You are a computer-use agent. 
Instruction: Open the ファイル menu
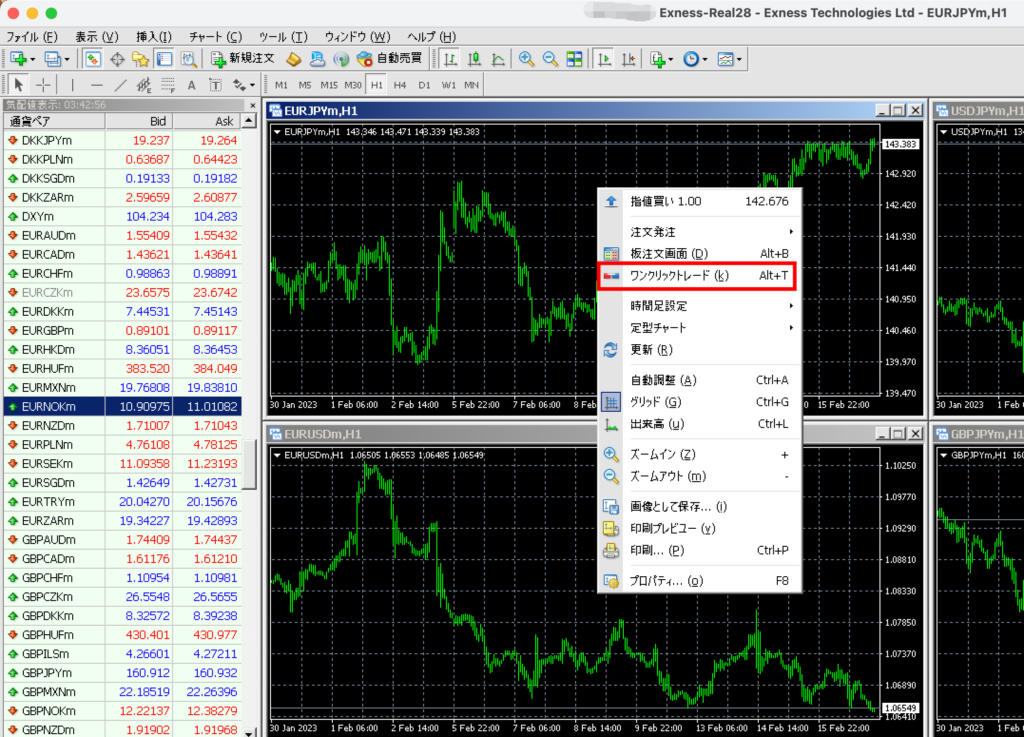coord(31,37)
